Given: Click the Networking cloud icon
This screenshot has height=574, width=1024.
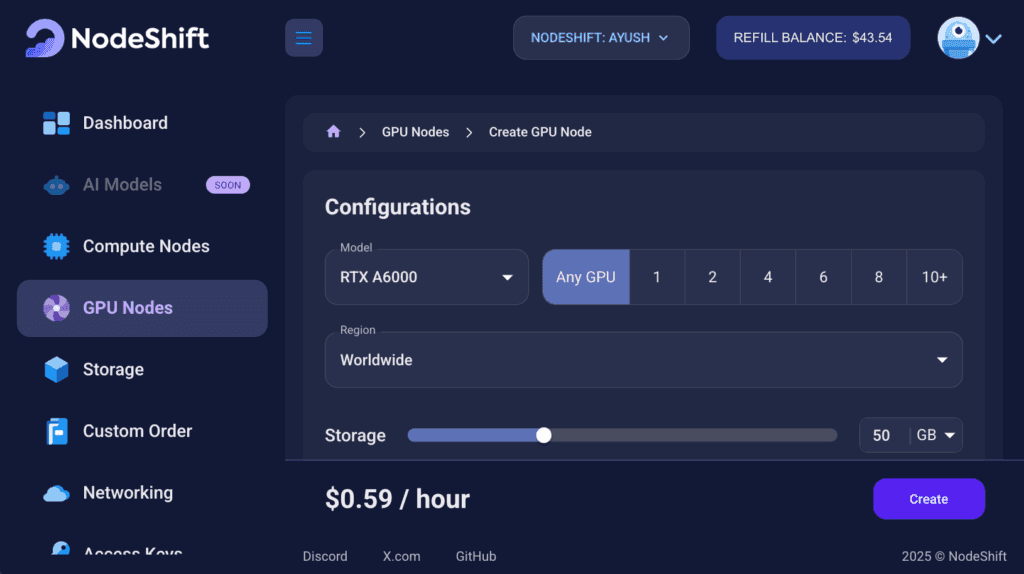Looking at the screenshot, I should 56,493.
